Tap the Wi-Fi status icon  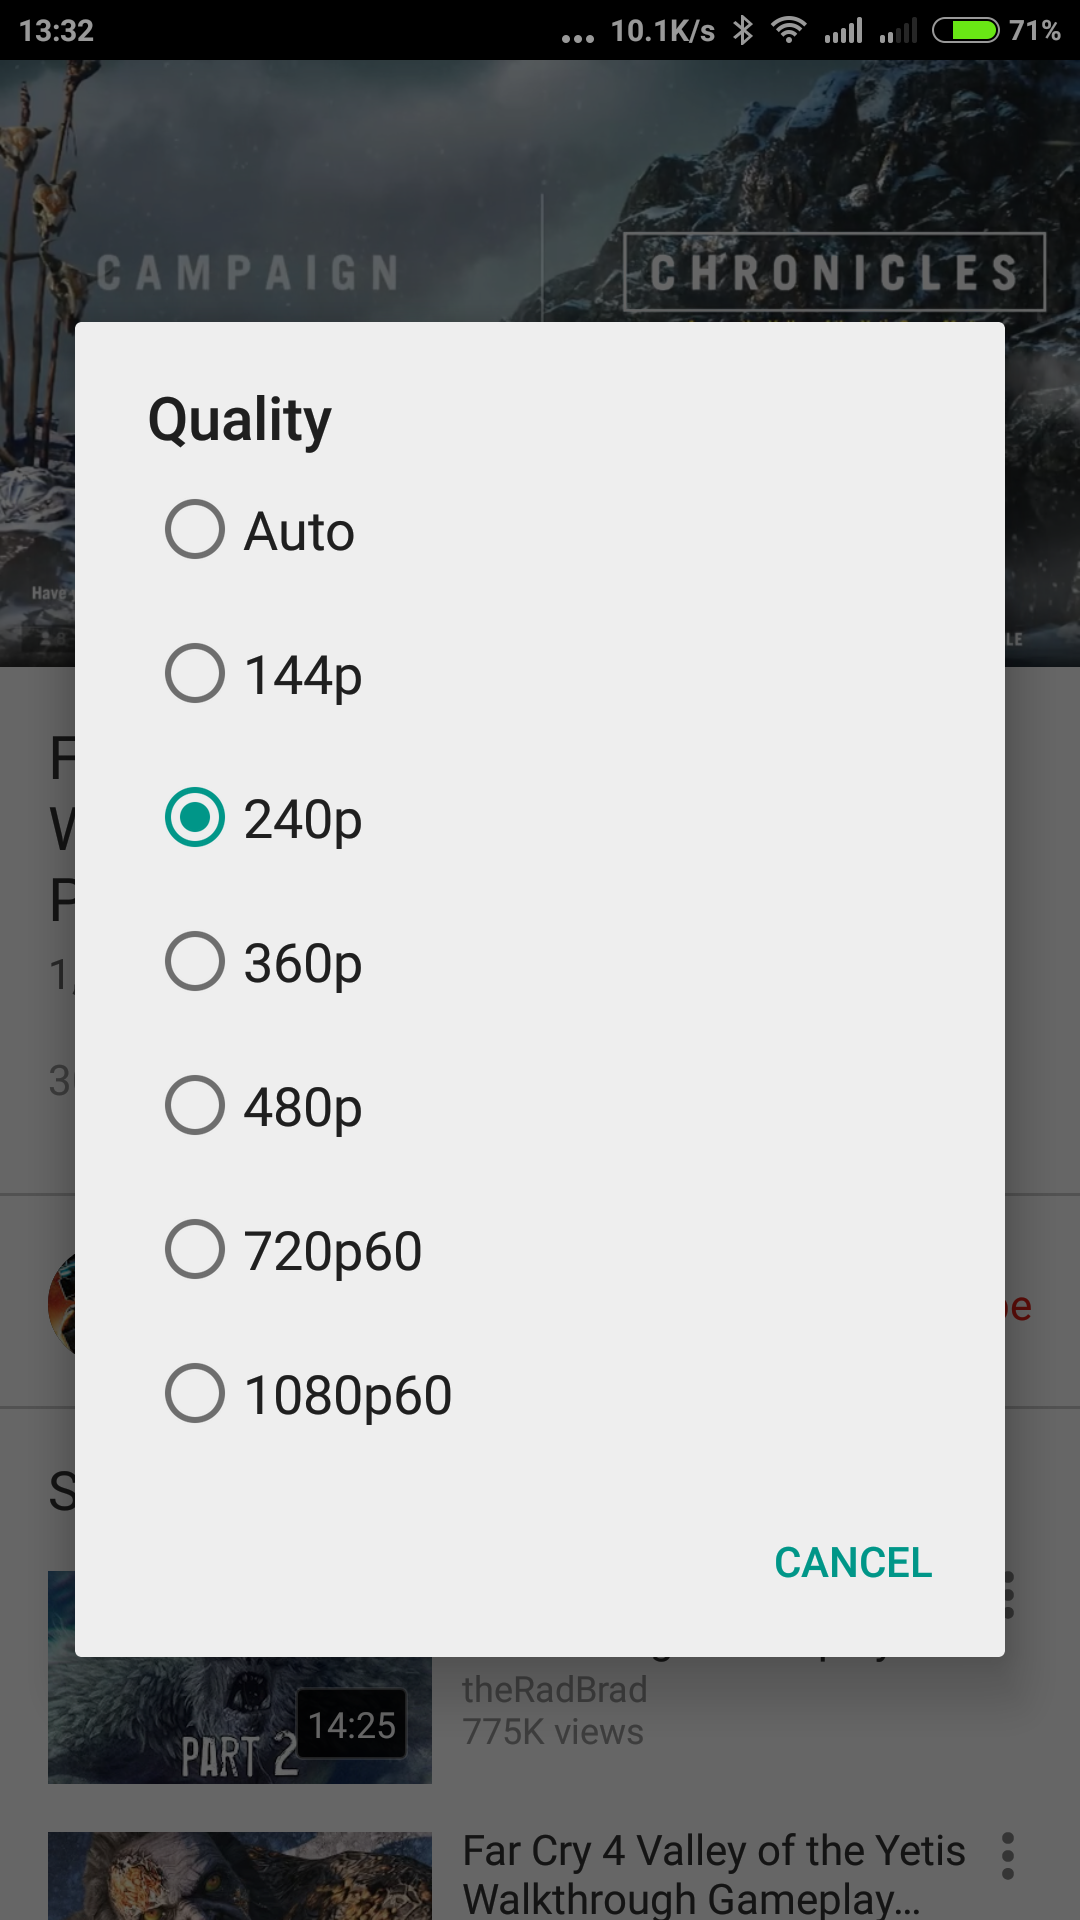tap(789, 30)
